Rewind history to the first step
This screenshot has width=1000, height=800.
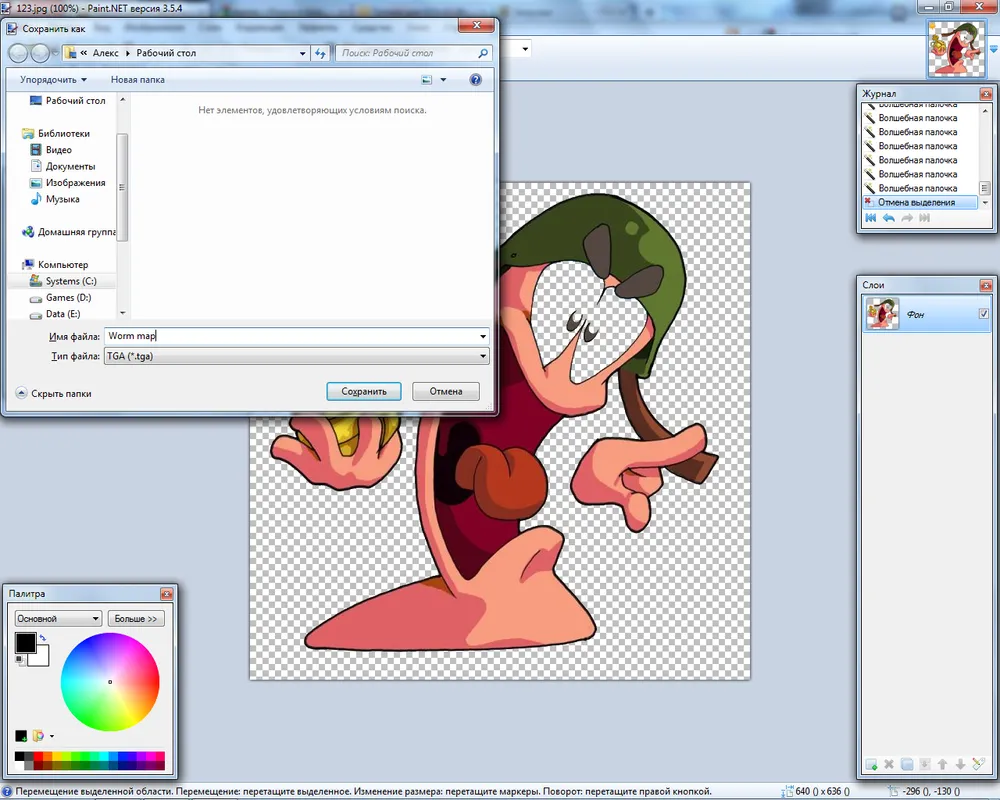(870, 218)
